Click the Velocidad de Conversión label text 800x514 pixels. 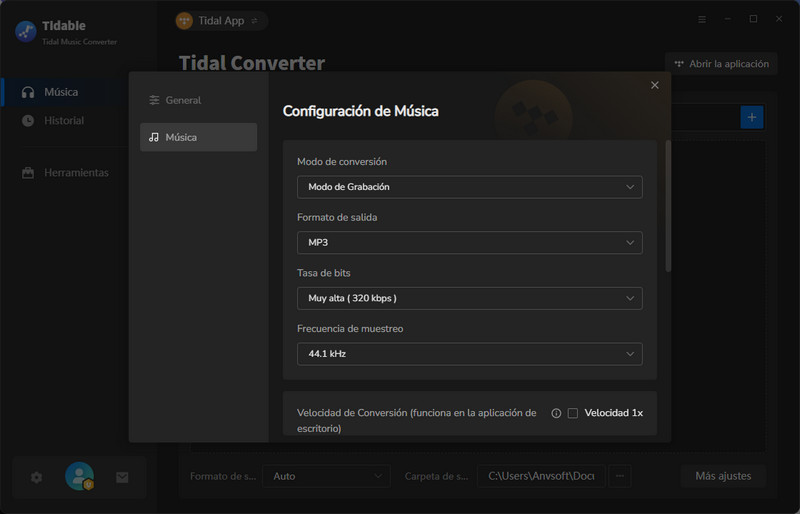[x=416, y=421]
